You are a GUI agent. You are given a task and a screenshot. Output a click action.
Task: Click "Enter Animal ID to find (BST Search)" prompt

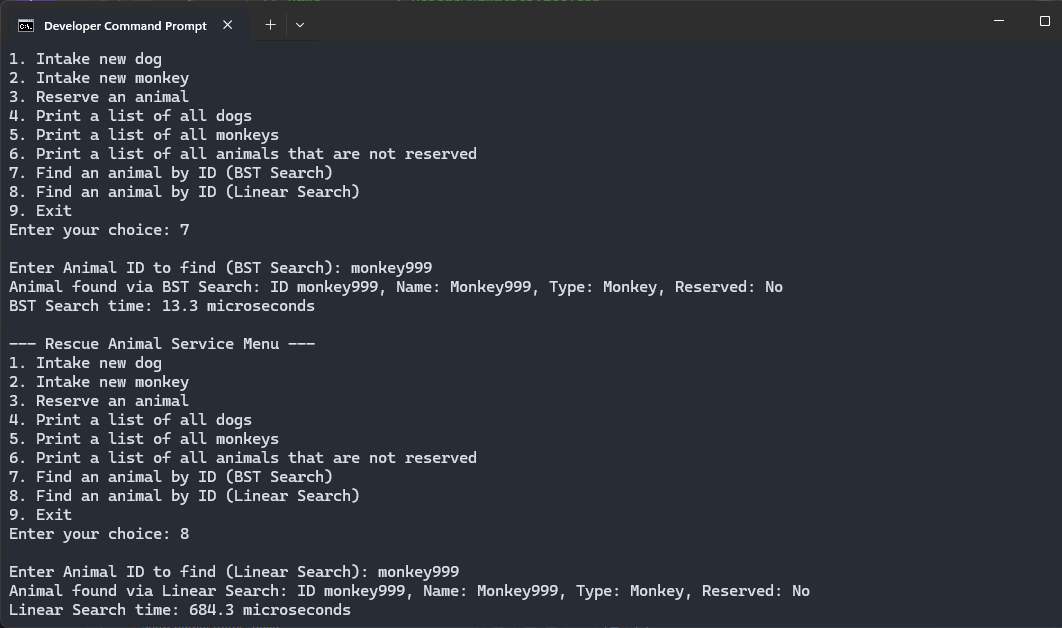point(220,268)
